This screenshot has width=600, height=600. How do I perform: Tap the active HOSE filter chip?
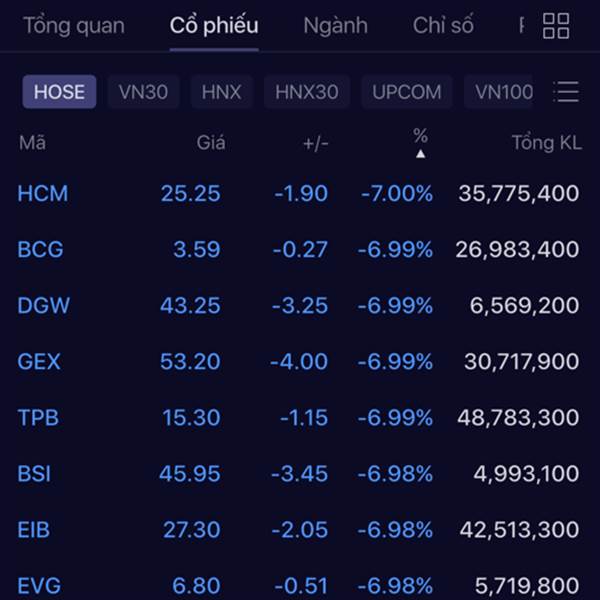(x=59, y=92)
